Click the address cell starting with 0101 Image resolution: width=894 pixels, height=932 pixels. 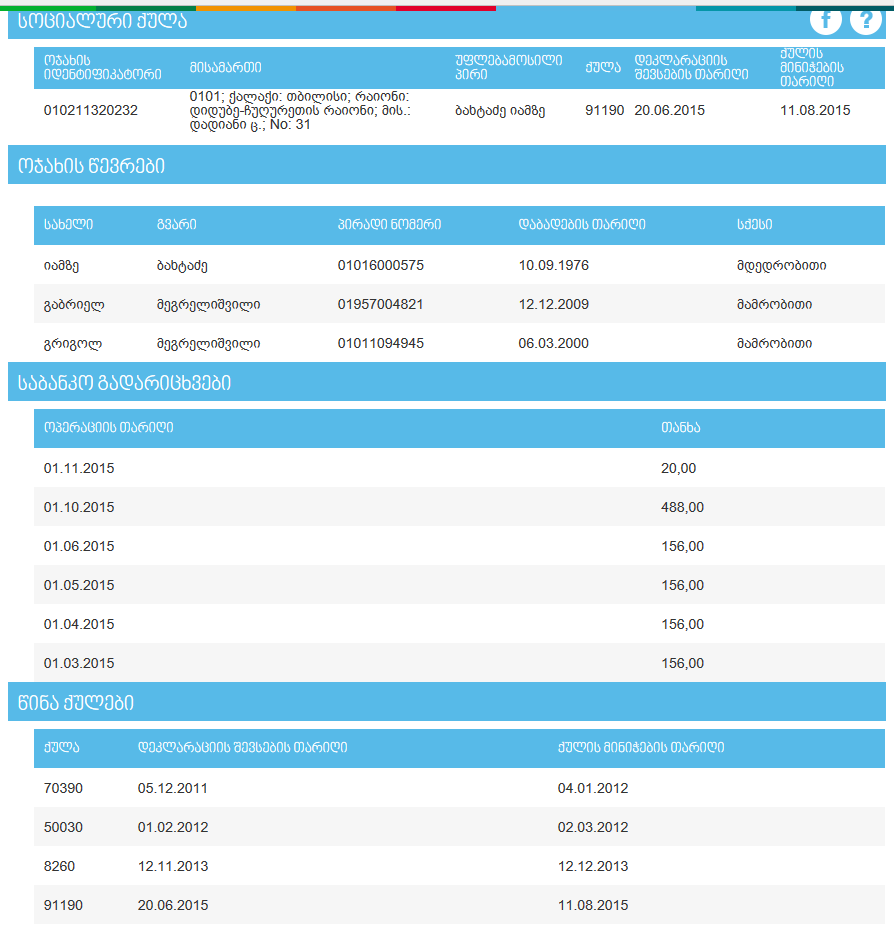[299, 110]
